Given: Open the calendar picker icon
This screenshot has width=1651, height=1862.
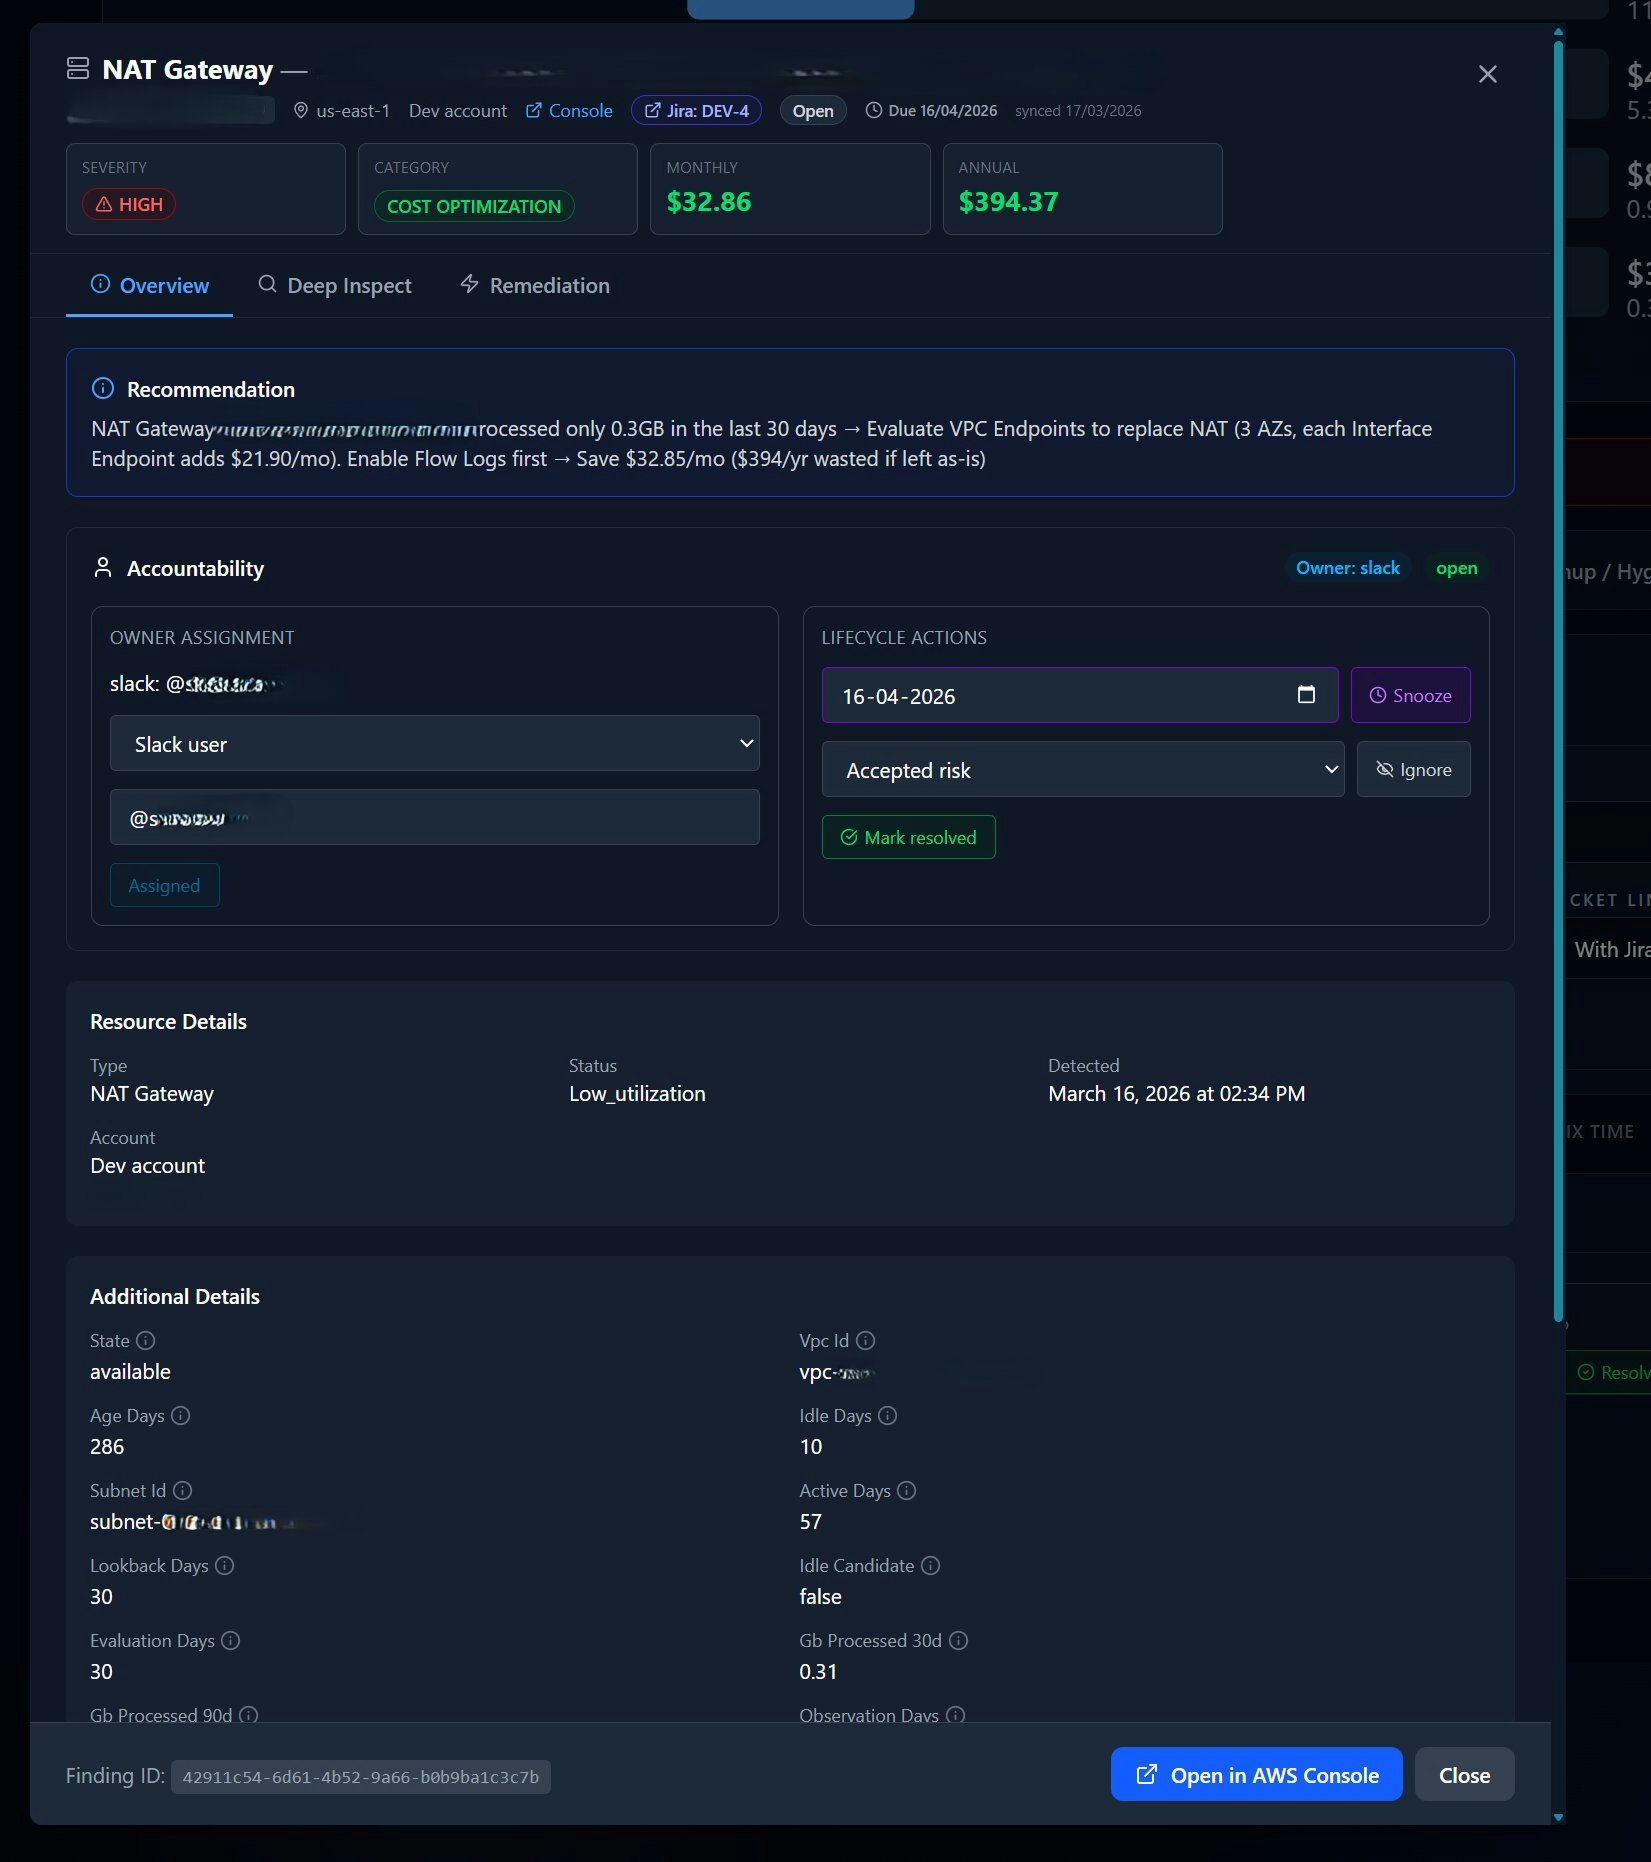Looking at the screenshot, I should [1305, 695].
